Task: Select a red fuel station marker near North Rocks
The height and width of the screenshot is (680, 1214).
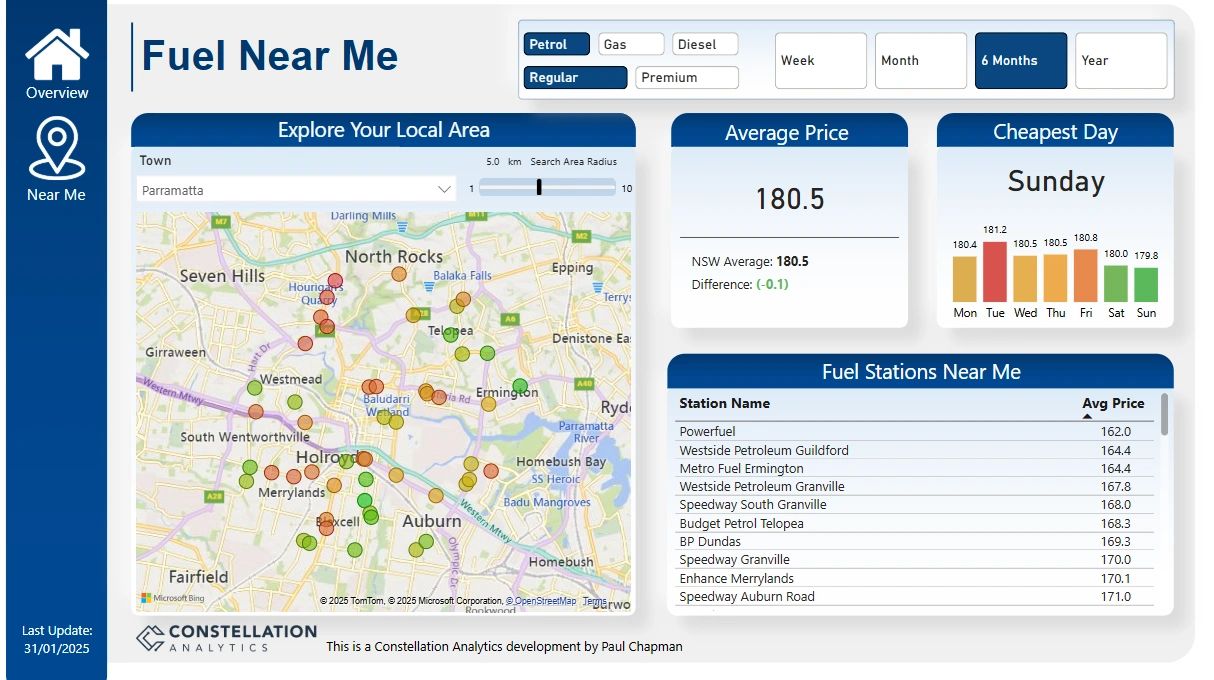Action: [336, 278]
